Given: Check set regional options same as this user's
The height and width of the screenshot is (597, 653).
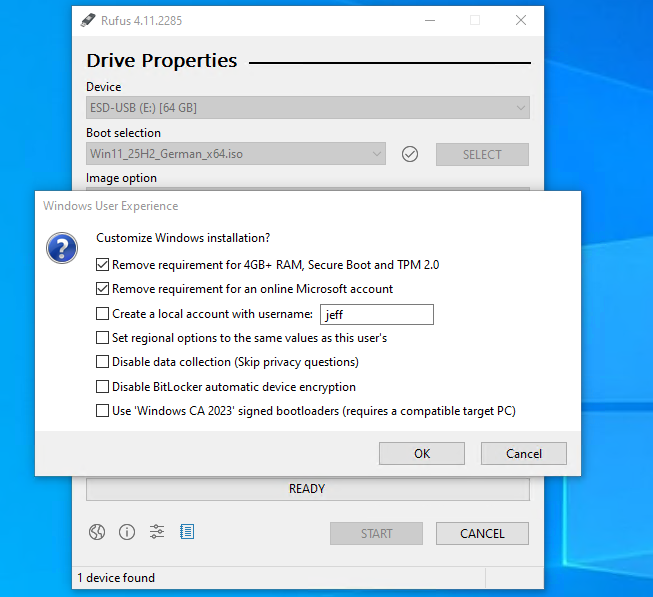Looking at the screenshot, I should point(103,338).
